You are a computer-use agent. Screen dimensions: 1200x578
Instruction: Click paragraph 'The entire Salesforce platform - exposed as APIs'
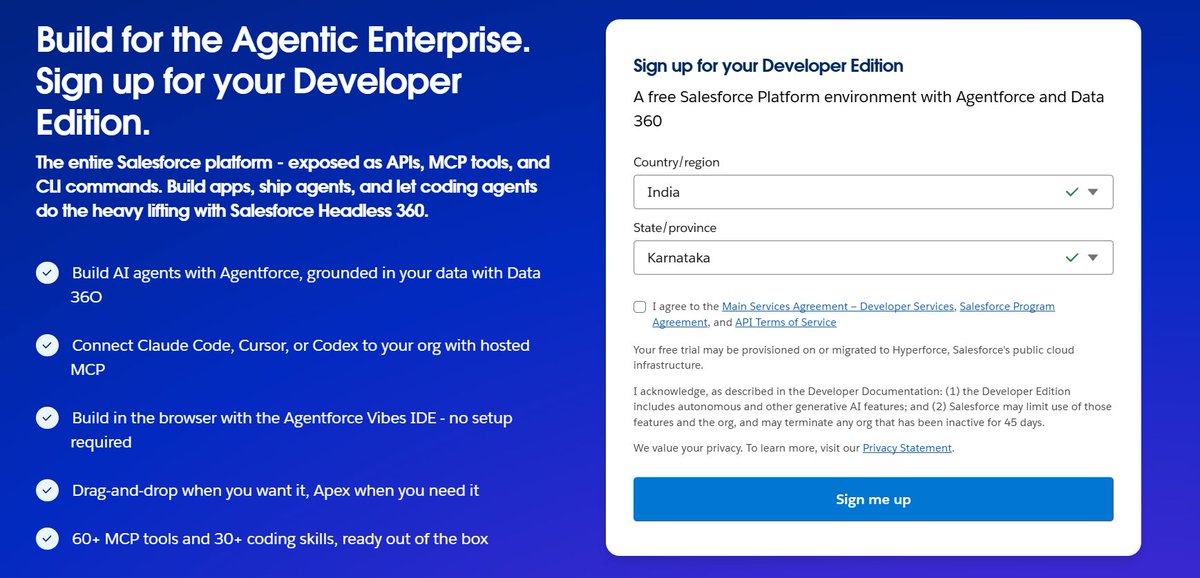click(x=293, y=186)
